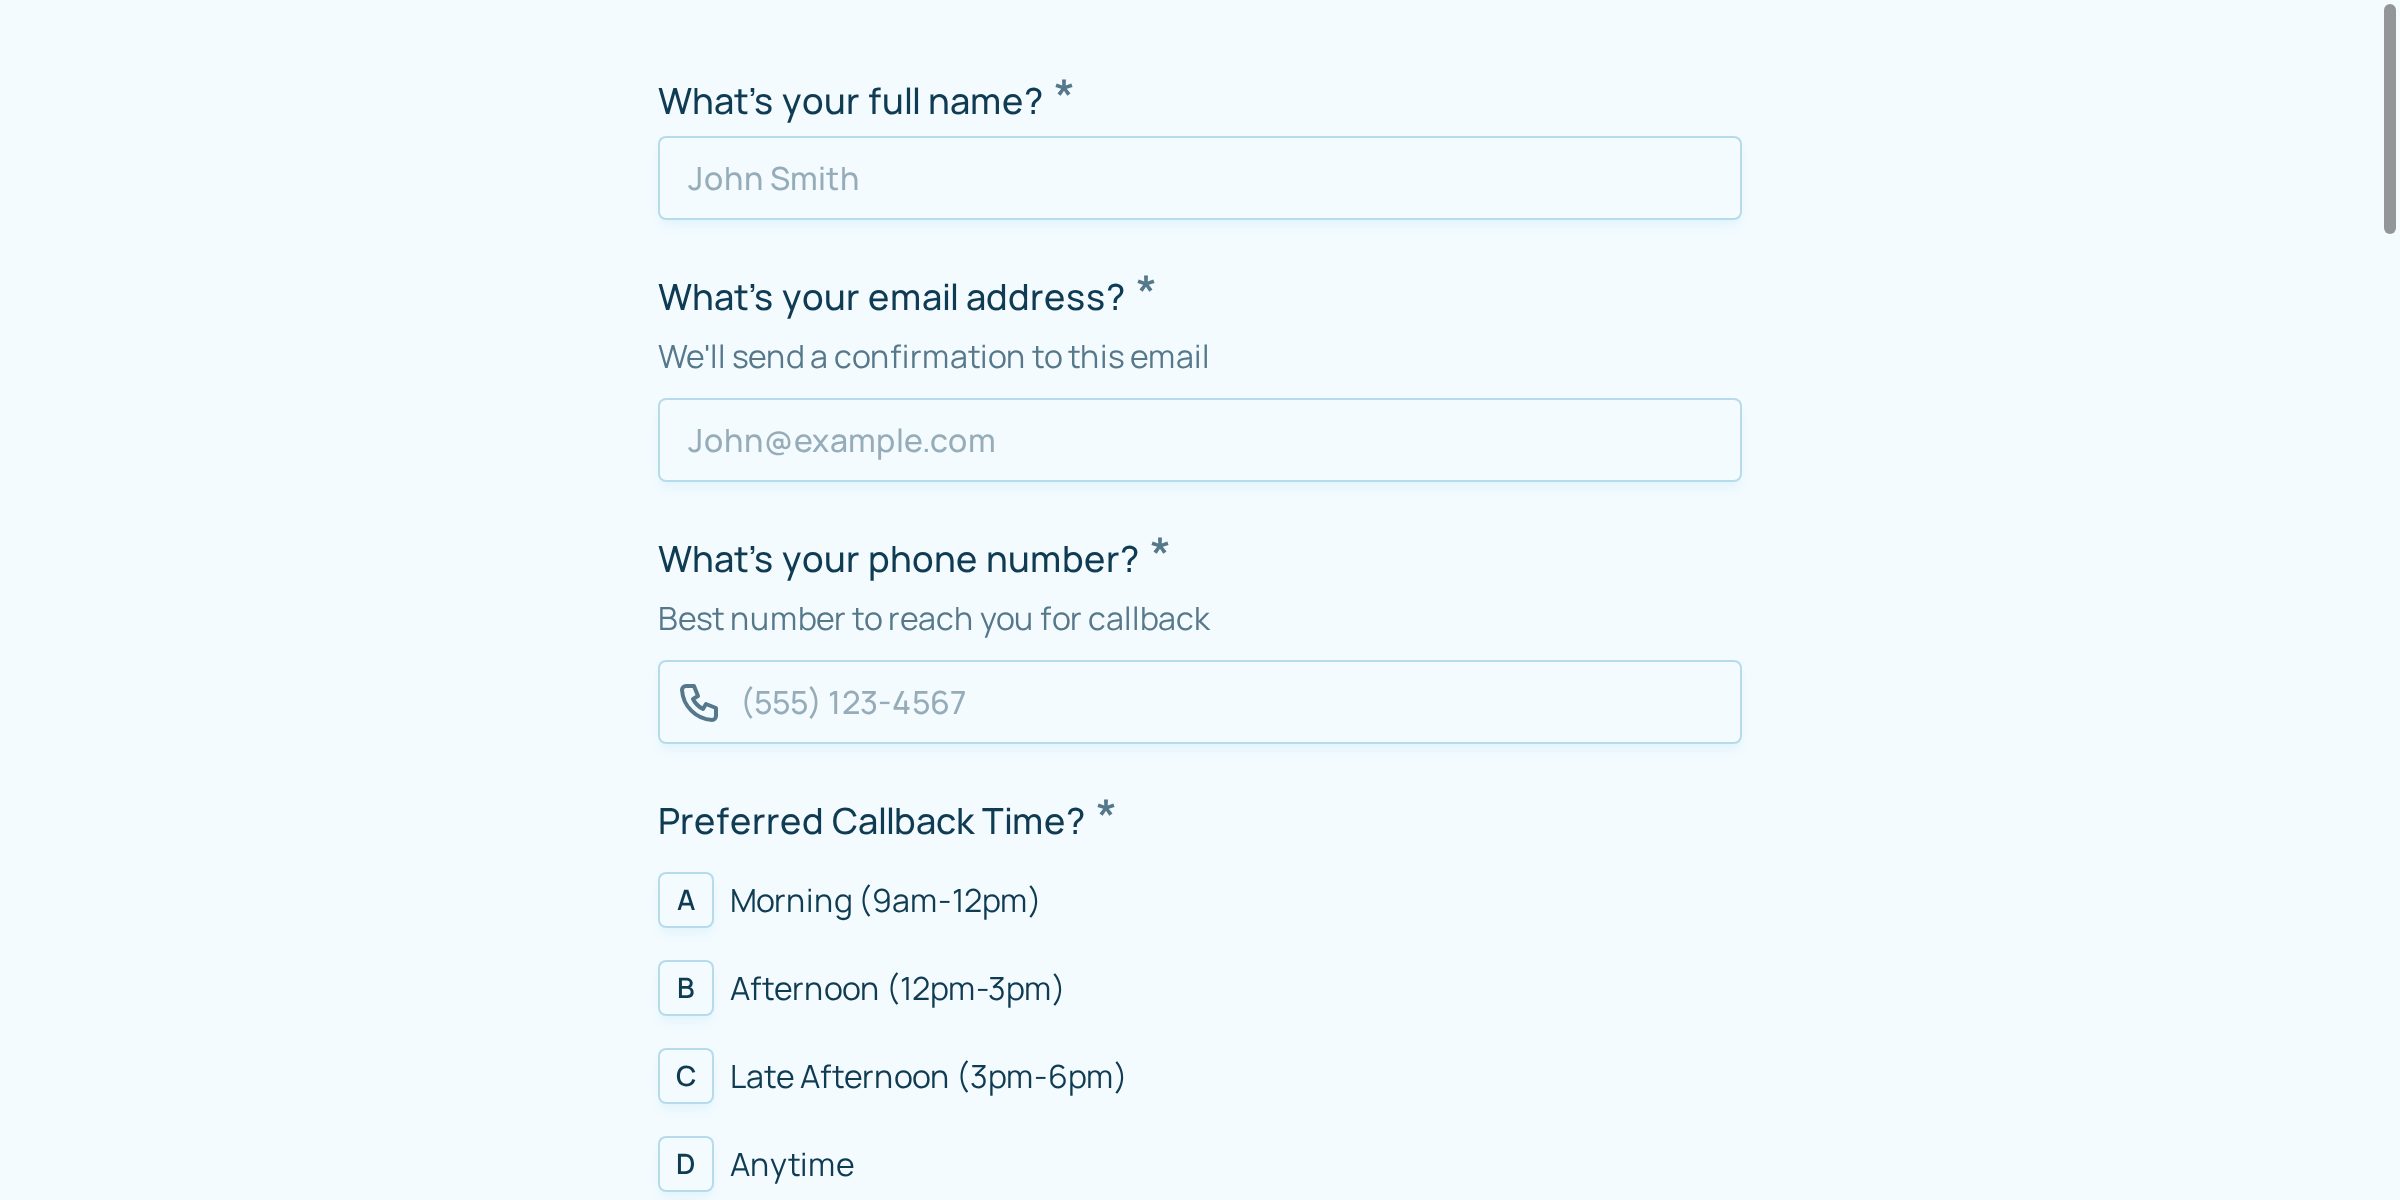Click the "What's your phone number?" label

pos(898,559)
